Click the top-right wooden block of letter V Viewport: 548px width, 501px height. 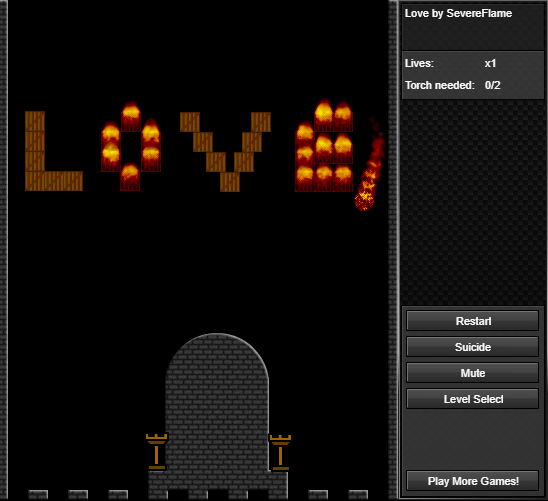[261, 122]
